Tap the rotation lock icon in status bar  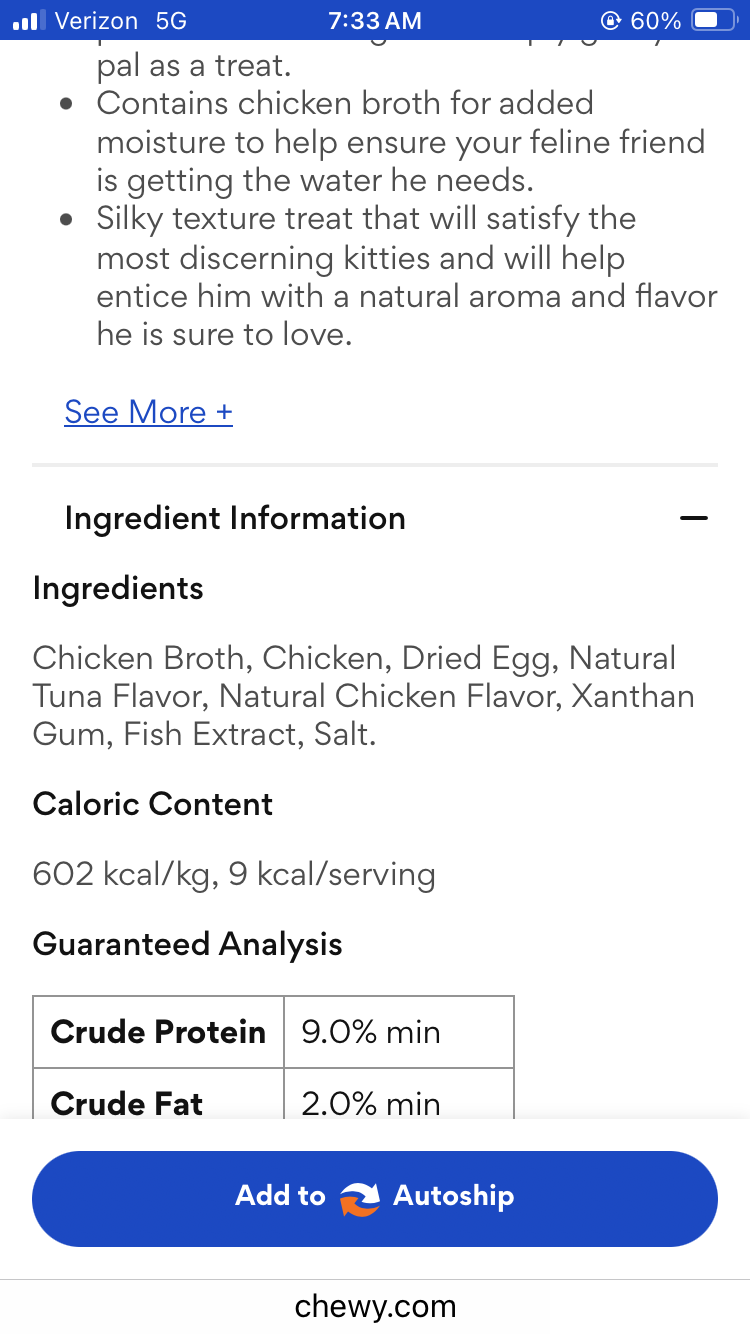(610, 20)
